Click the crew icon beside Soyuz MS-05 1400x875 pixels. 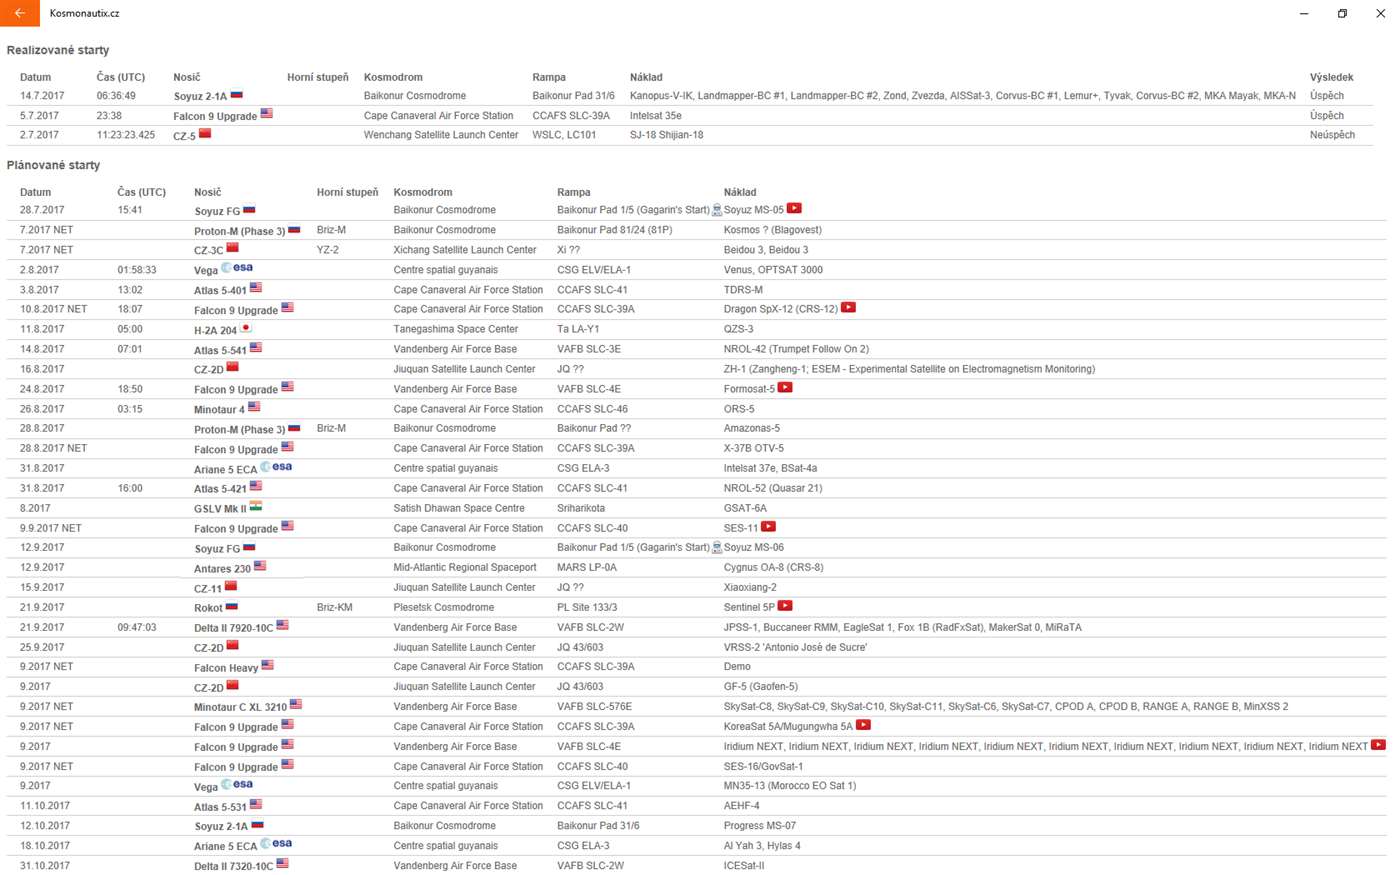click(x=717, y=210)
